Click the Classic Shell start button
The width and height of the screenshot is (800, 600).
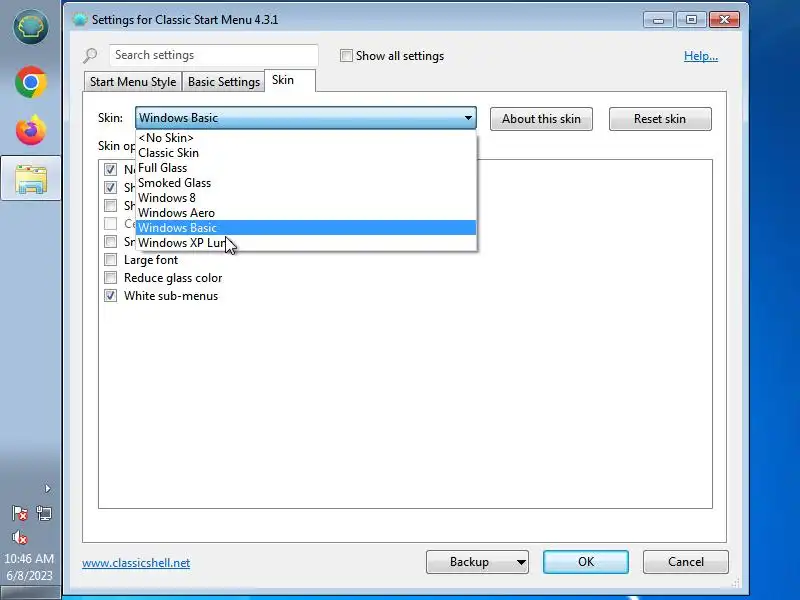pyautogui.click(x=31, y=27)
